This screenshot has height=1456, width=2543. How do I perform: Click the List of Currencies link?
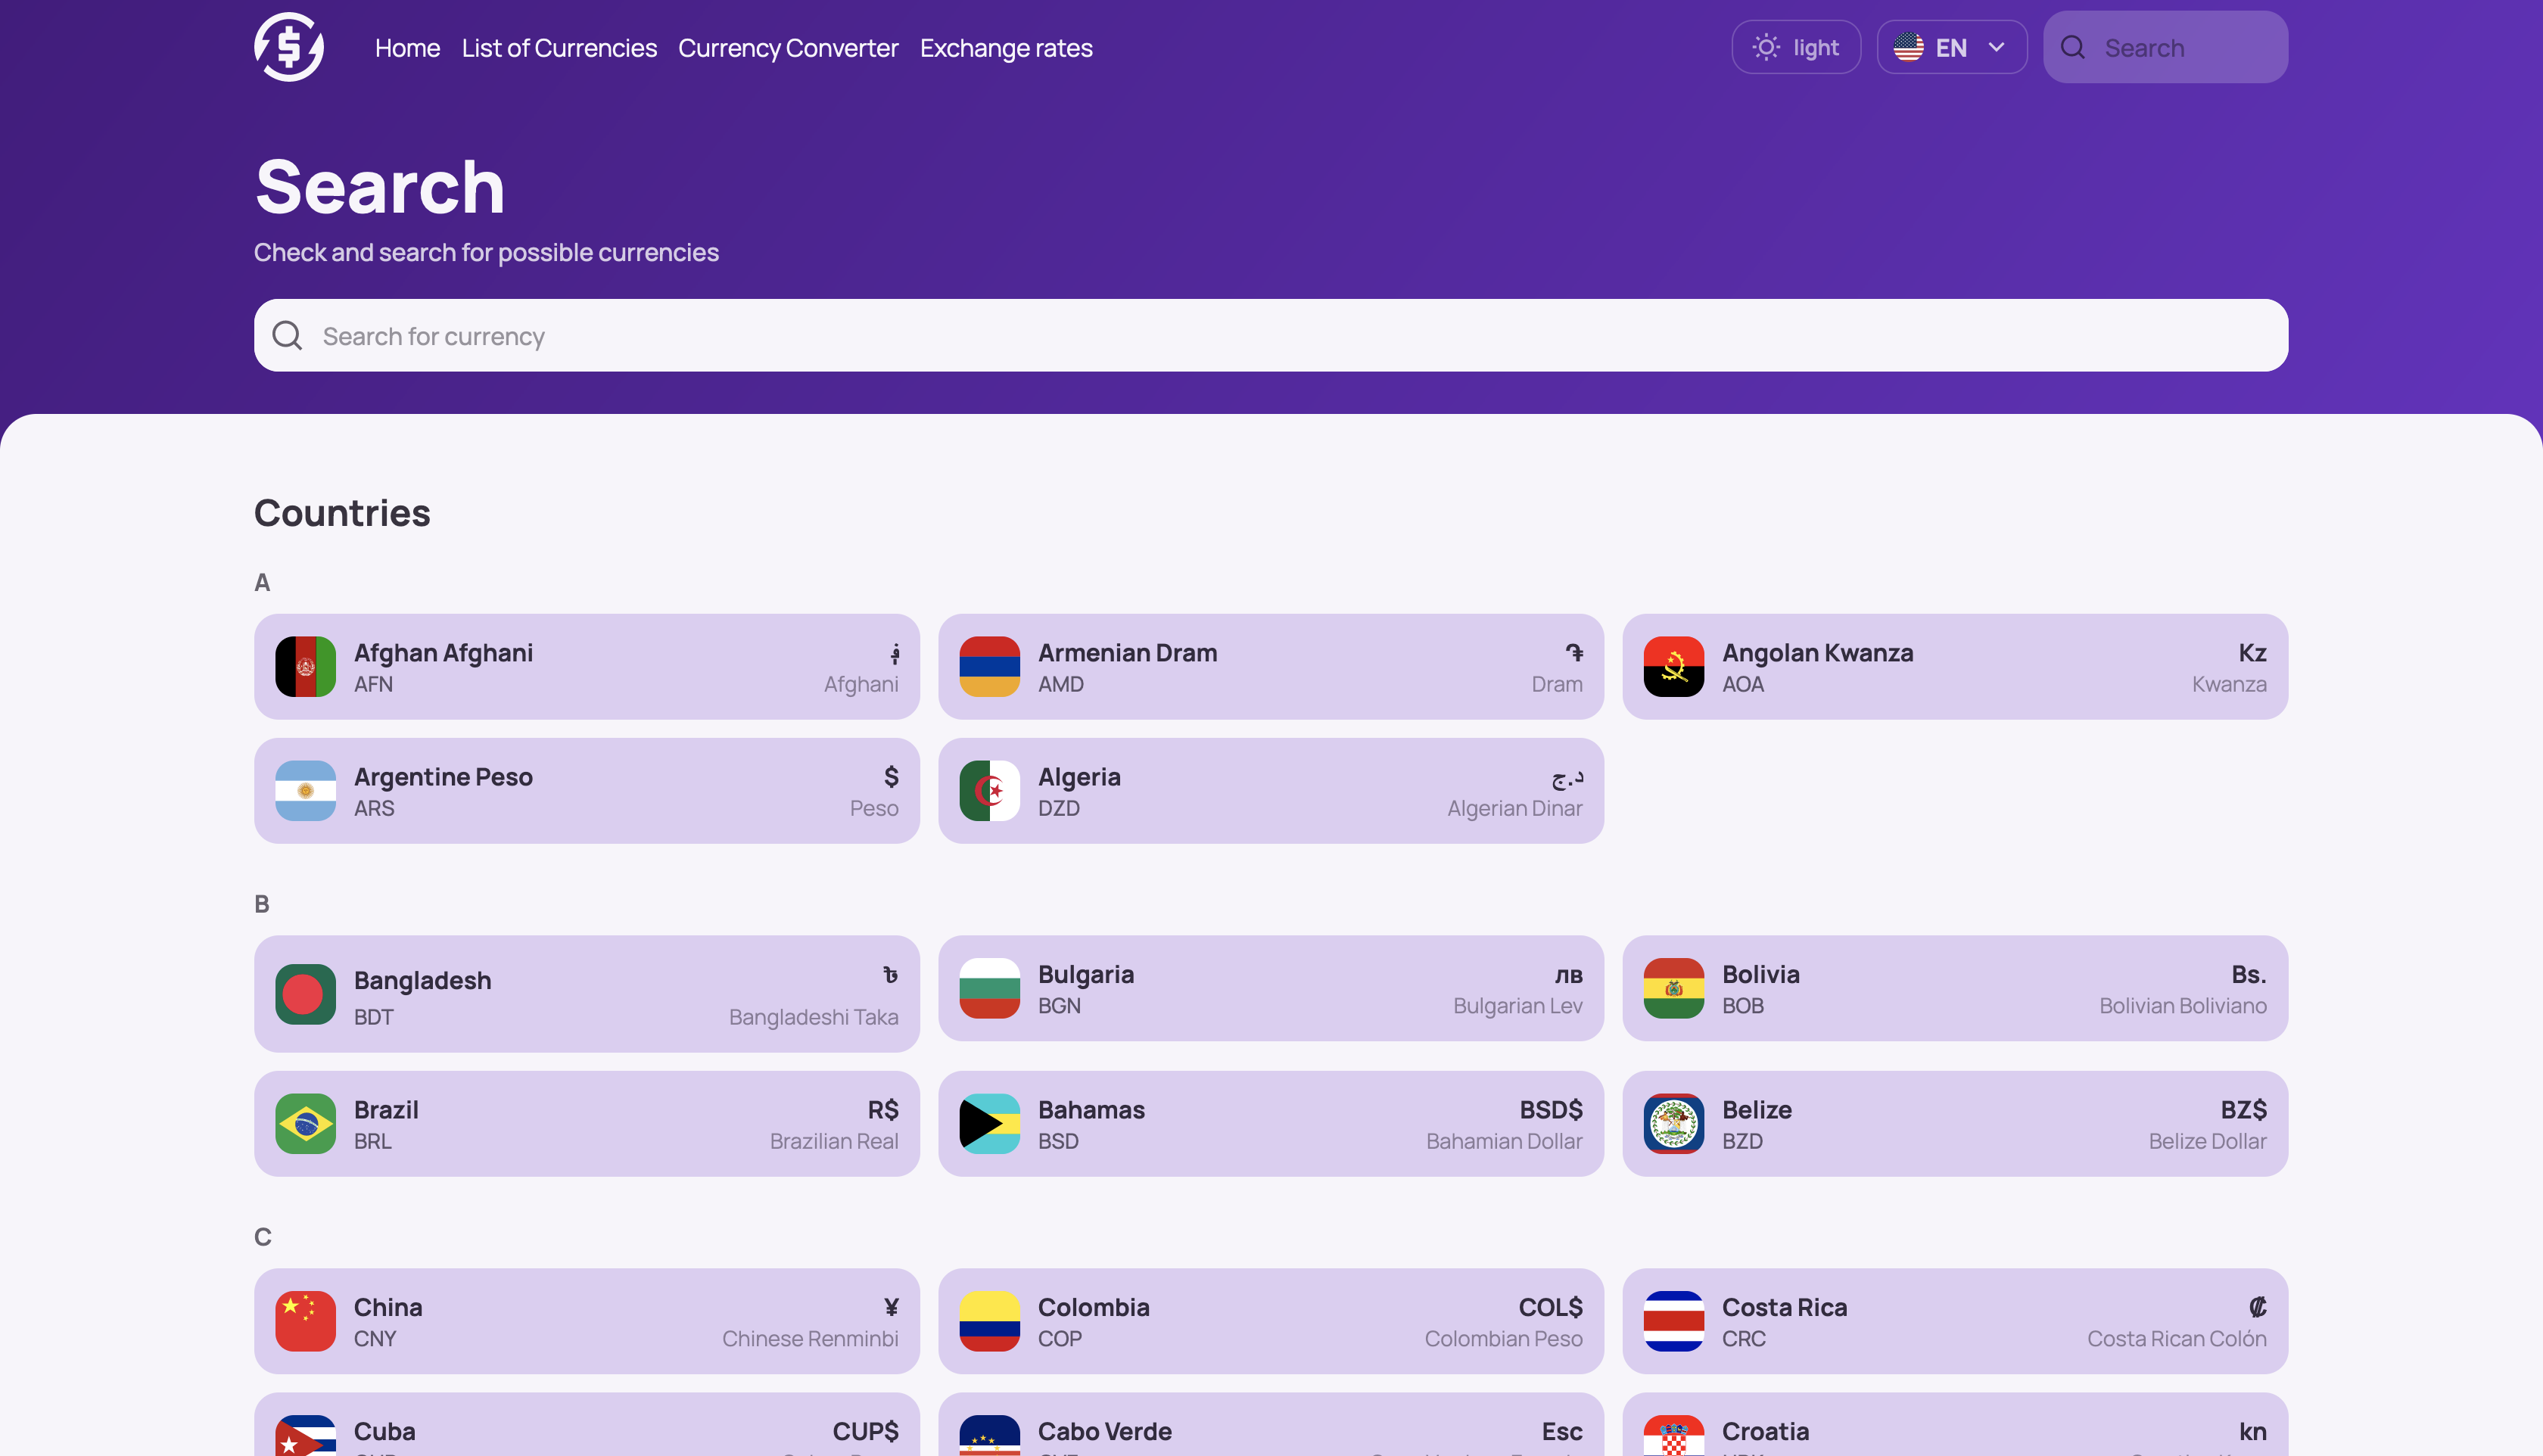click(559, 45)
